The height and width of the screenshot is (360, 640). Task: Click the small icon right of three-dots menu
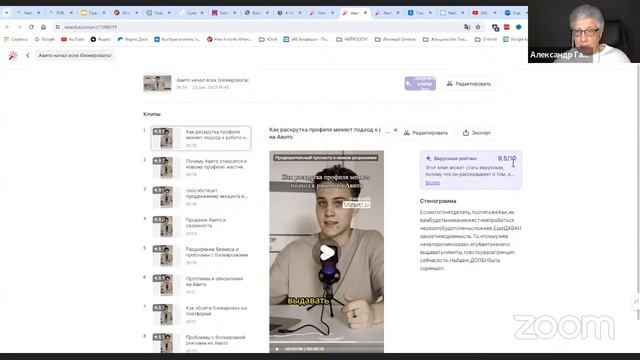tap(395, 130)
